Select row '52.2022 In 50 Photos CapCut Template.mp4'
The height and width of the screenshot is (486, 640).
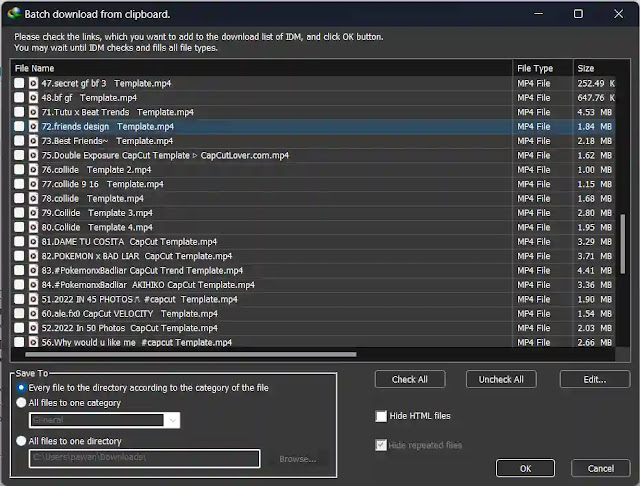tap(313, 328)
